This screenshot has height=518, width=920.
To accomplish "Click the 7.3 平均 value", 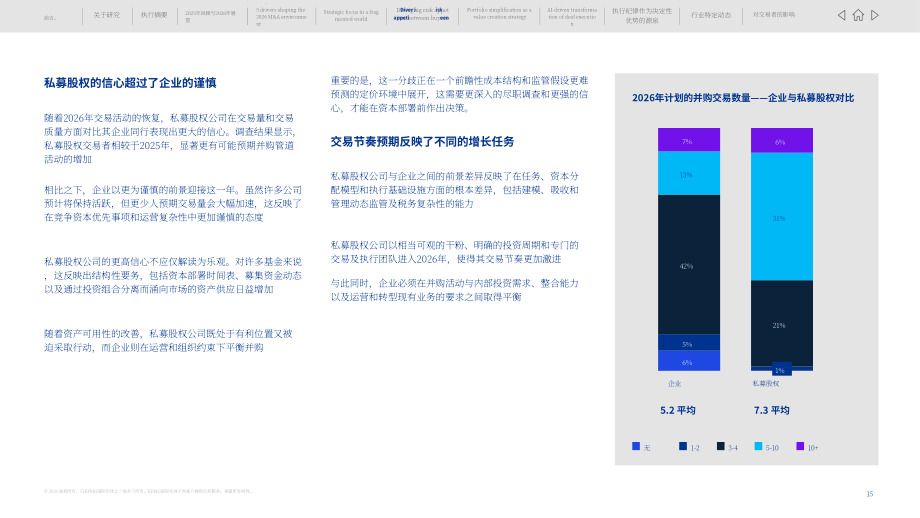I will (772, 411).
